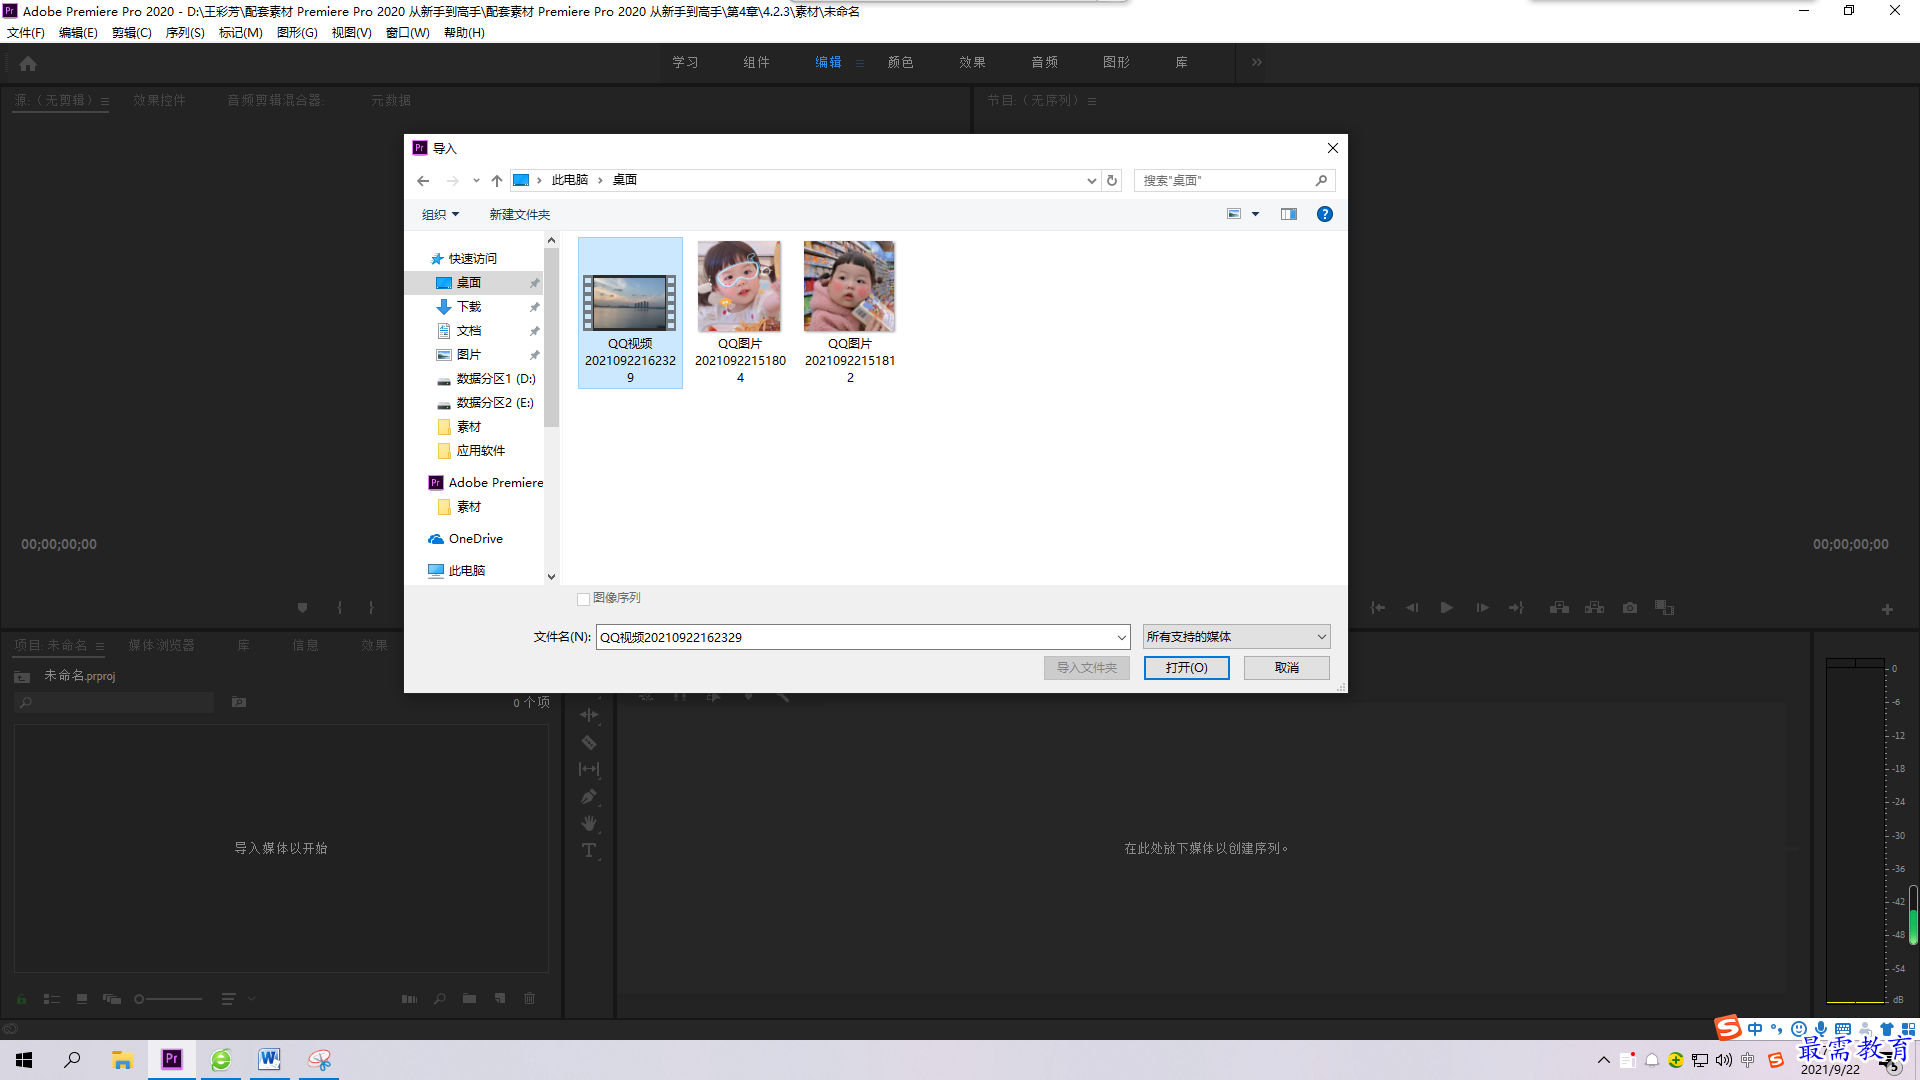The height and width of the screenshot is (1080, 1920).
Task: Click the Project panel zoom slider
Action: (x=168, y=999)
